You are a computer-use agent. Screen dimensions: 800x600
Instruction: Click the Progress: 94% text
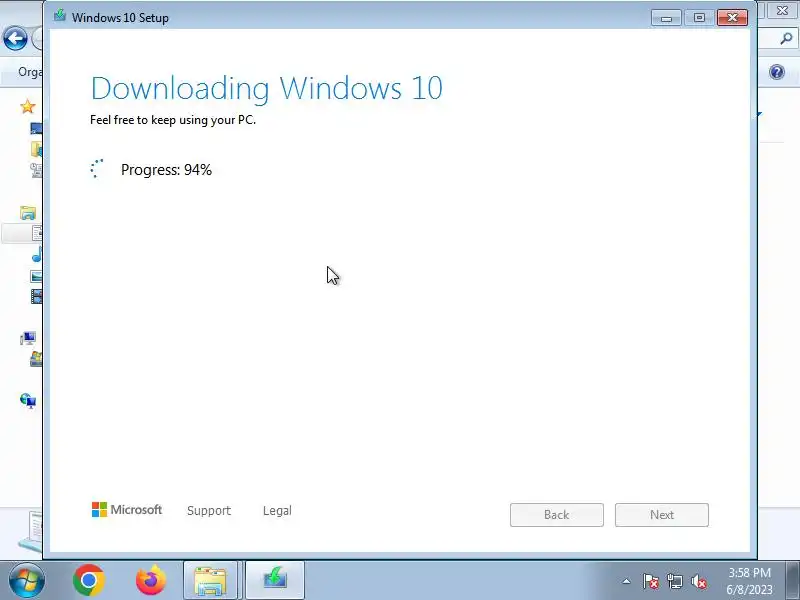tap(166, 169)
